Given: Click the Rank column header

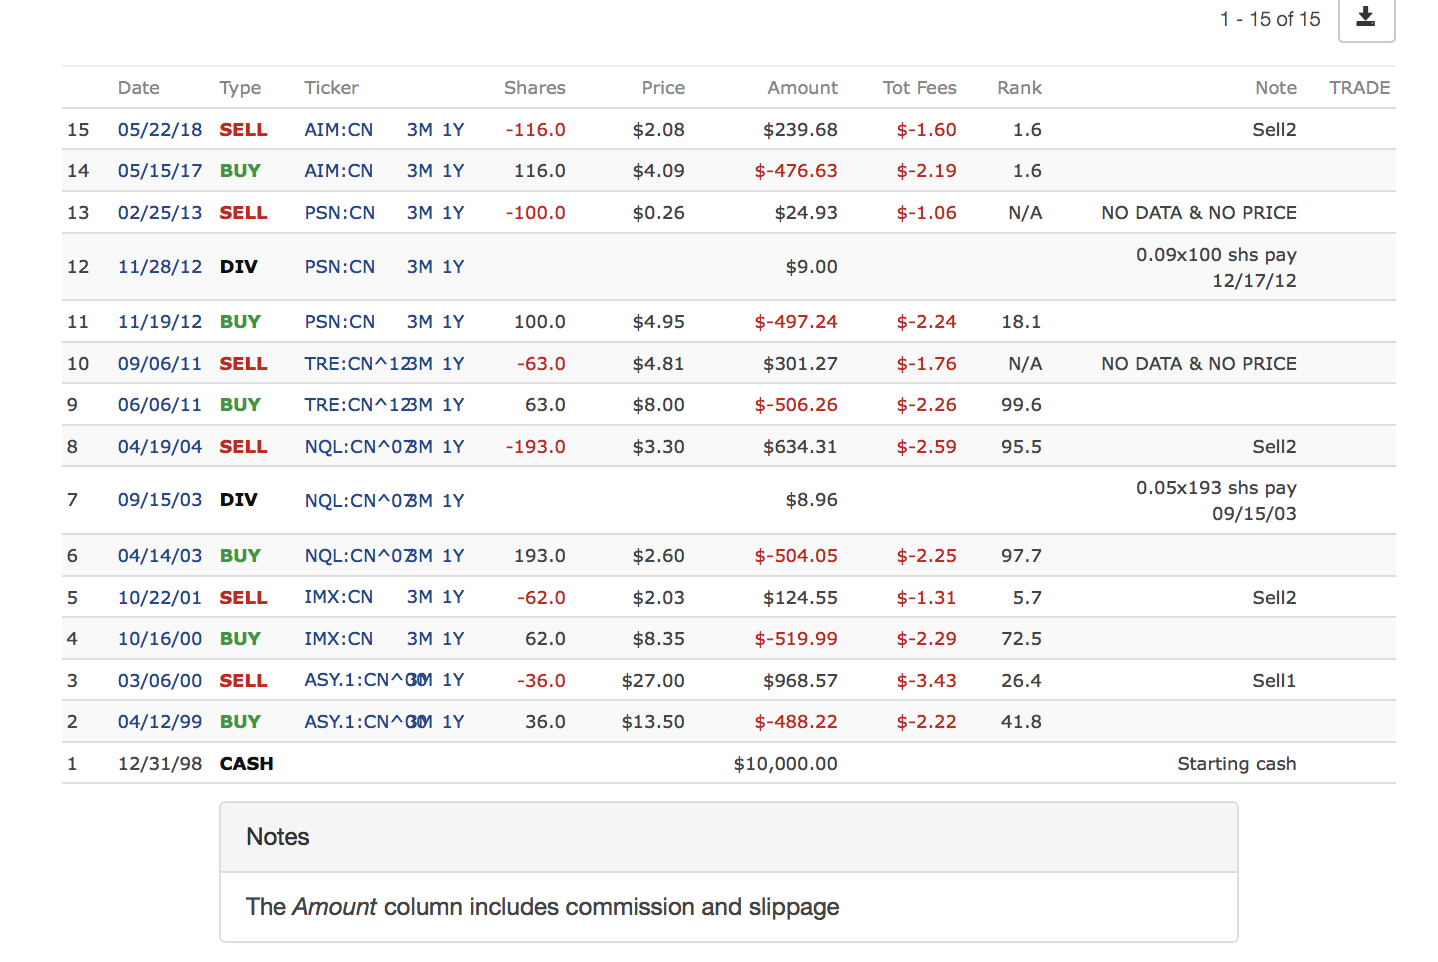Looking at the screenshot, I should [1018, 88].
